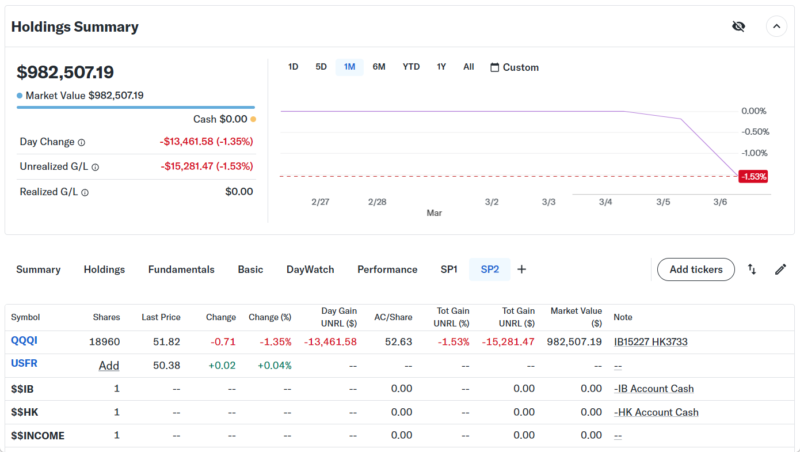This screenshot has height=452, width=800.
Task: Open the Fundamentals tab
Action: point(181,269)
